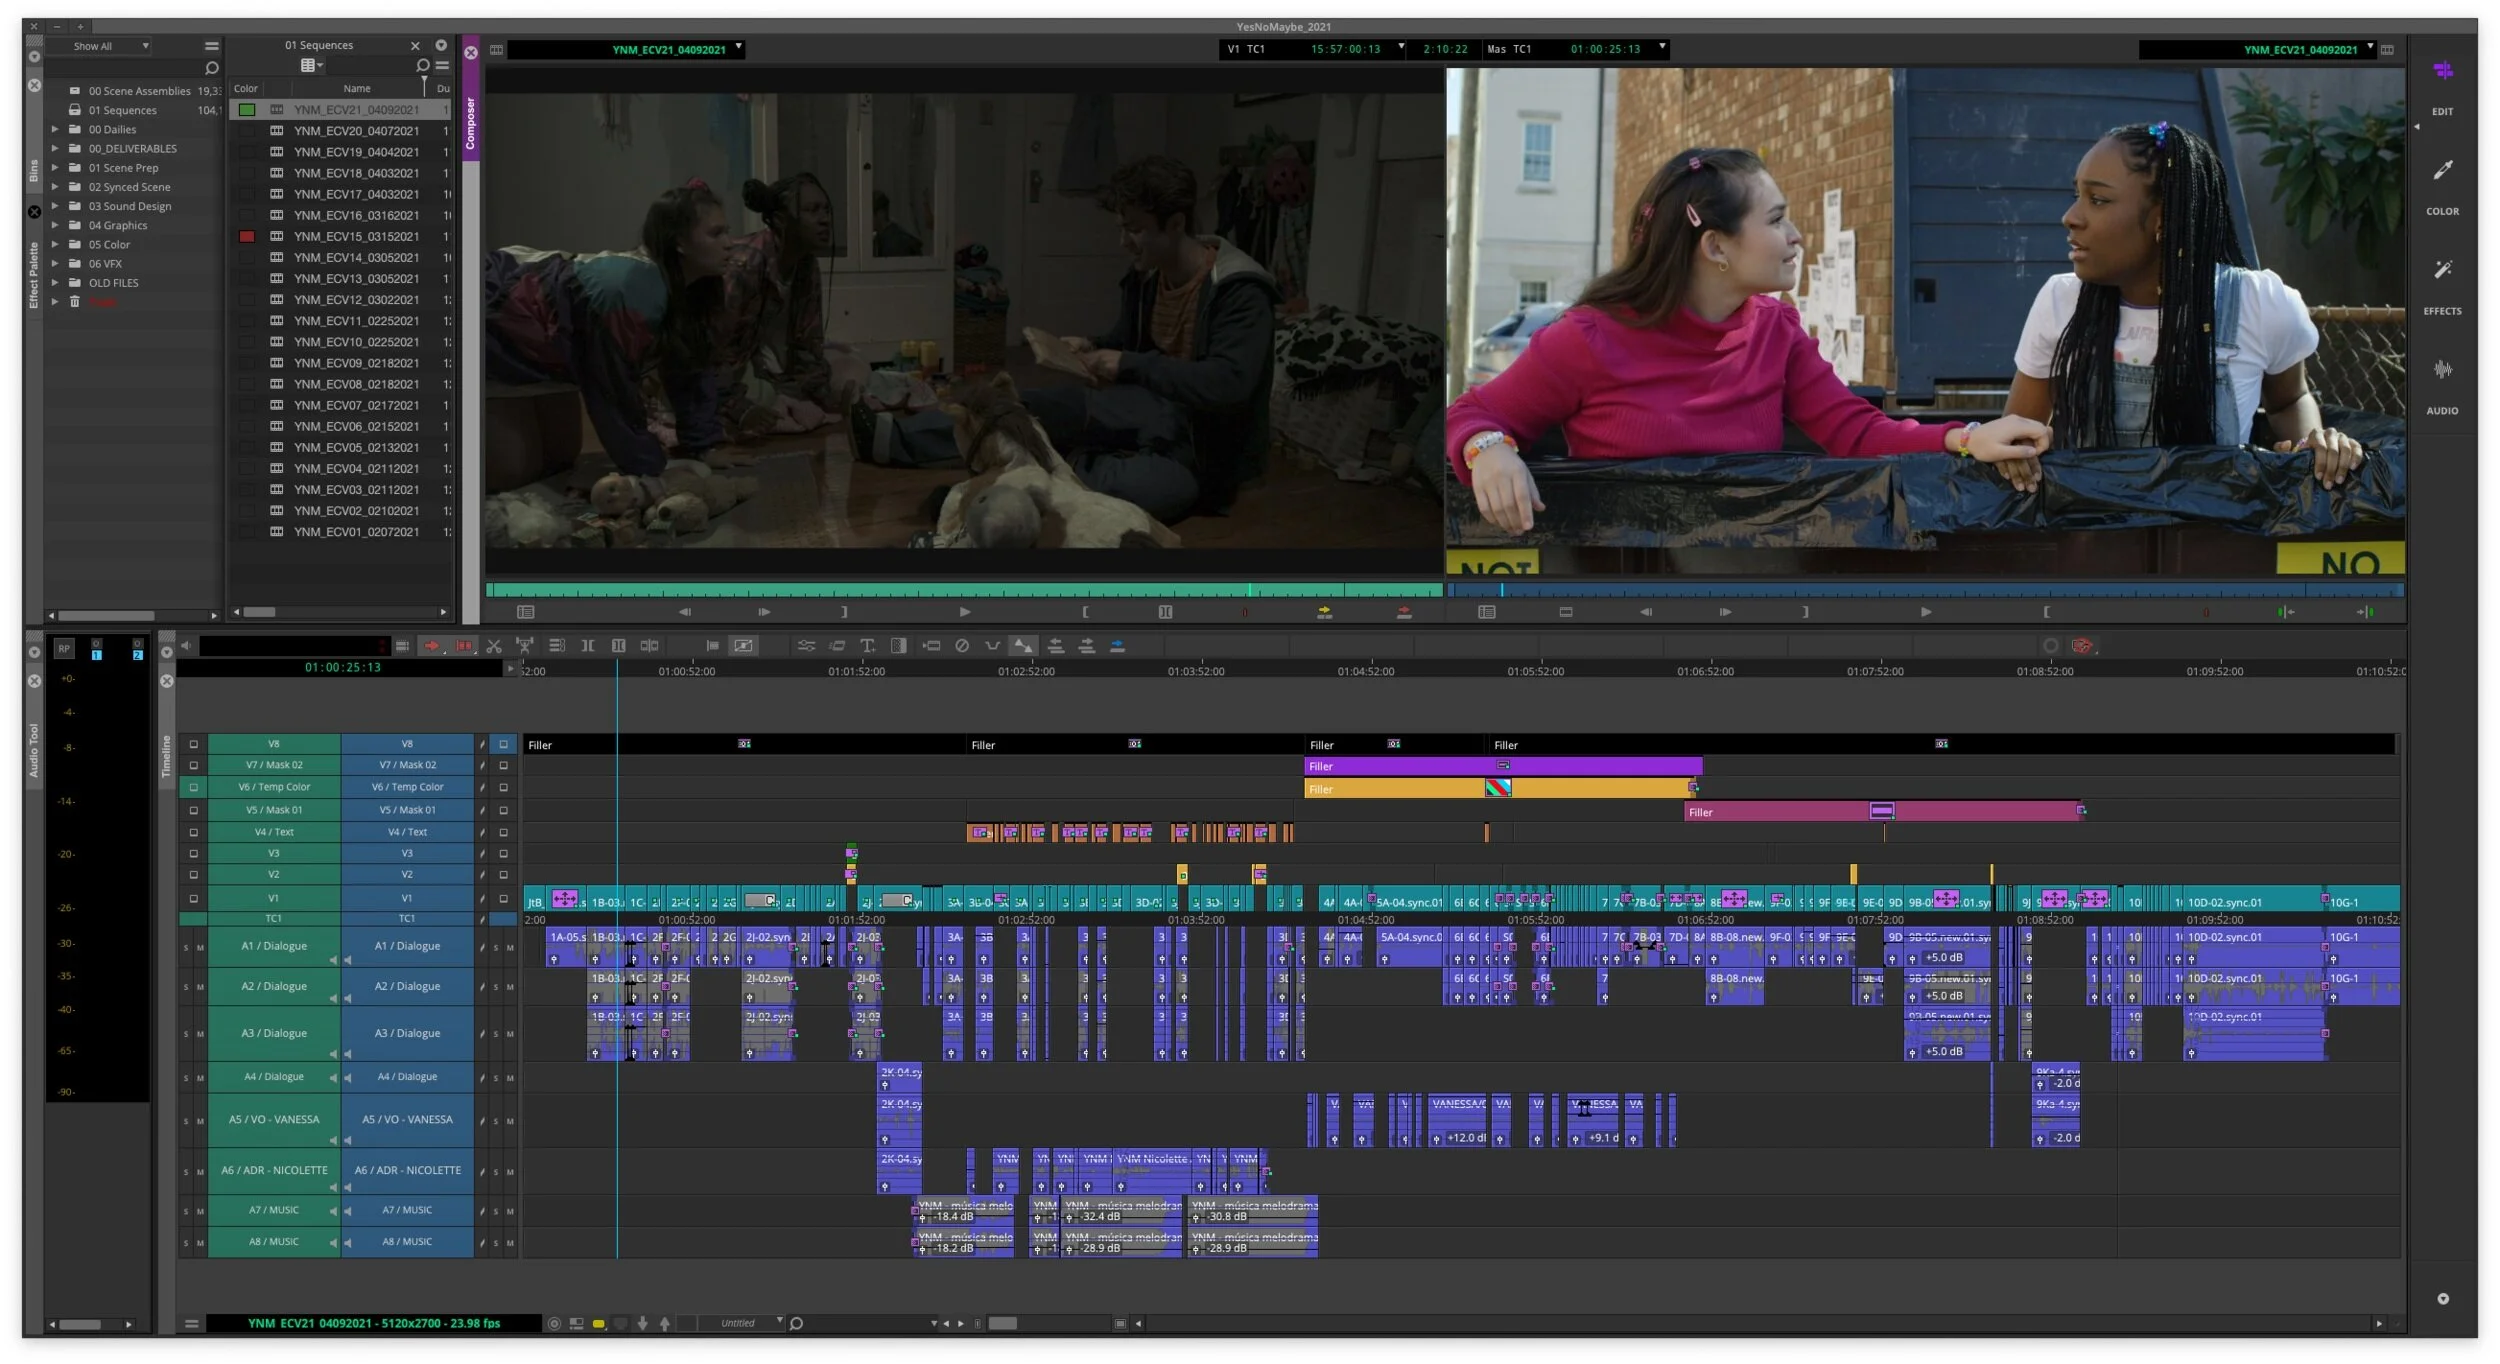Click the scissors Add Edit icon
Image resolution: width=2500 pixels, height=1364 pixels.
click(494, 646)
